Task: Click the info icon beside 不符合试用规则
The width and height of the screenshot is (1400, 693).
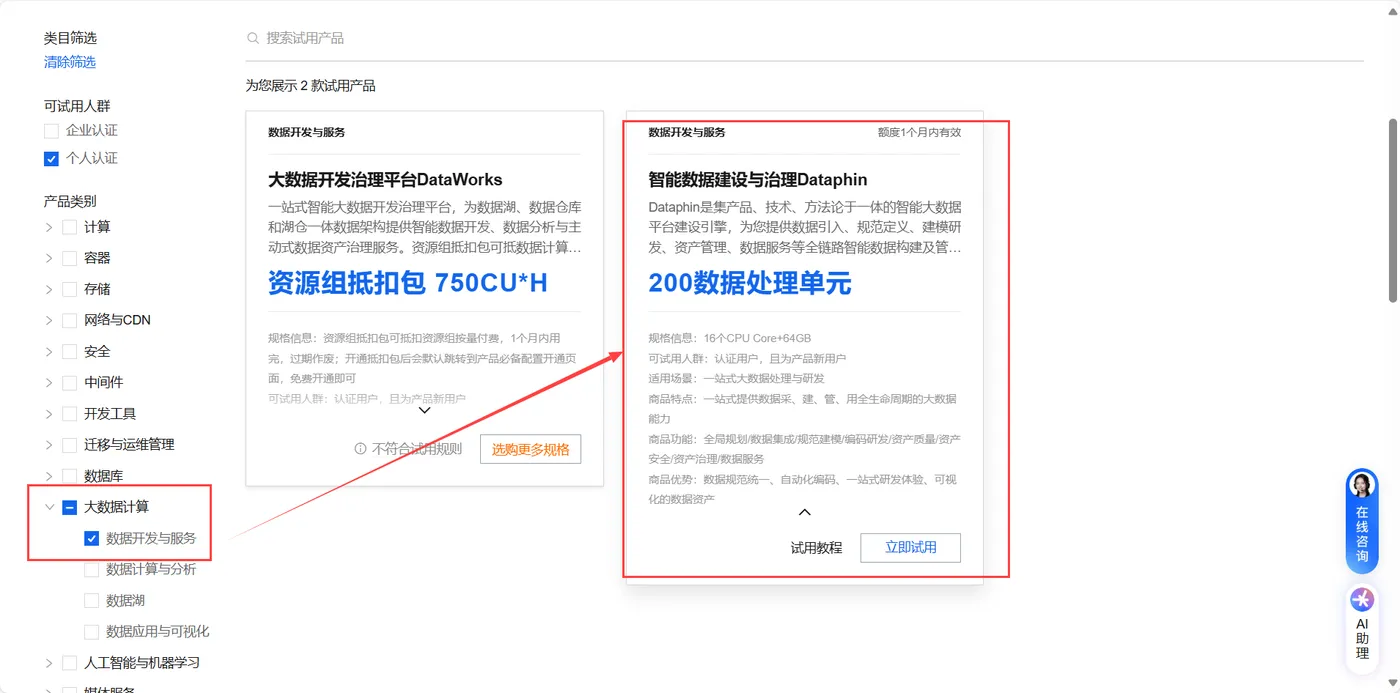Action: [360, 449]
